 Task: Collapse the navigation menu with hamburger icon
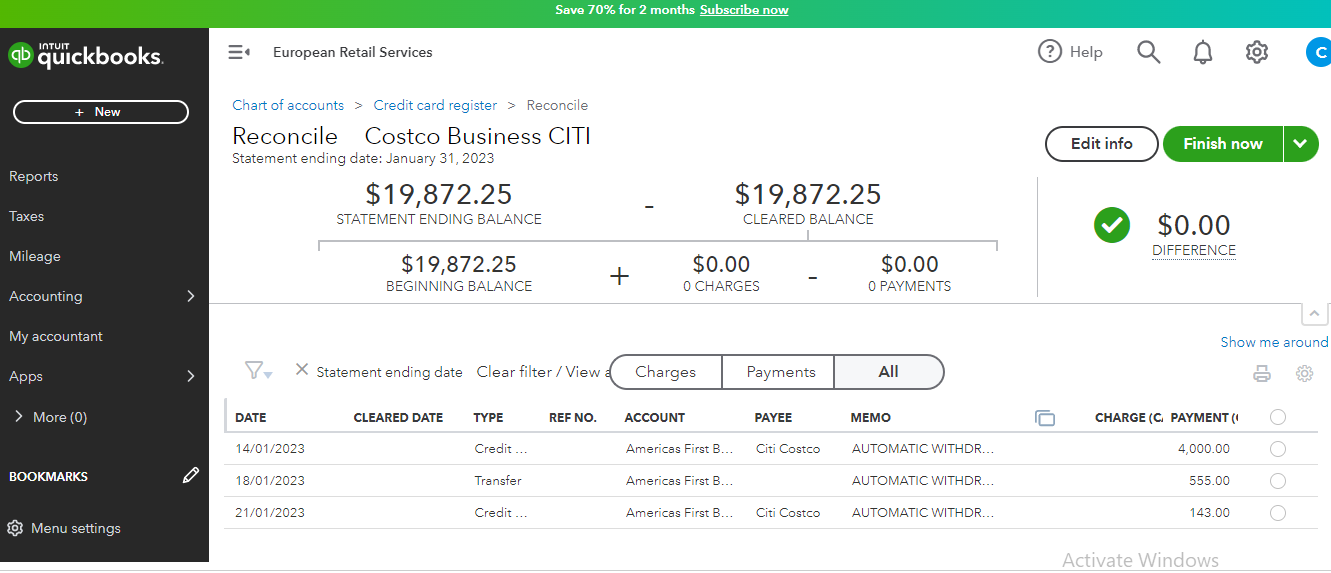click(x=239, y=52)
